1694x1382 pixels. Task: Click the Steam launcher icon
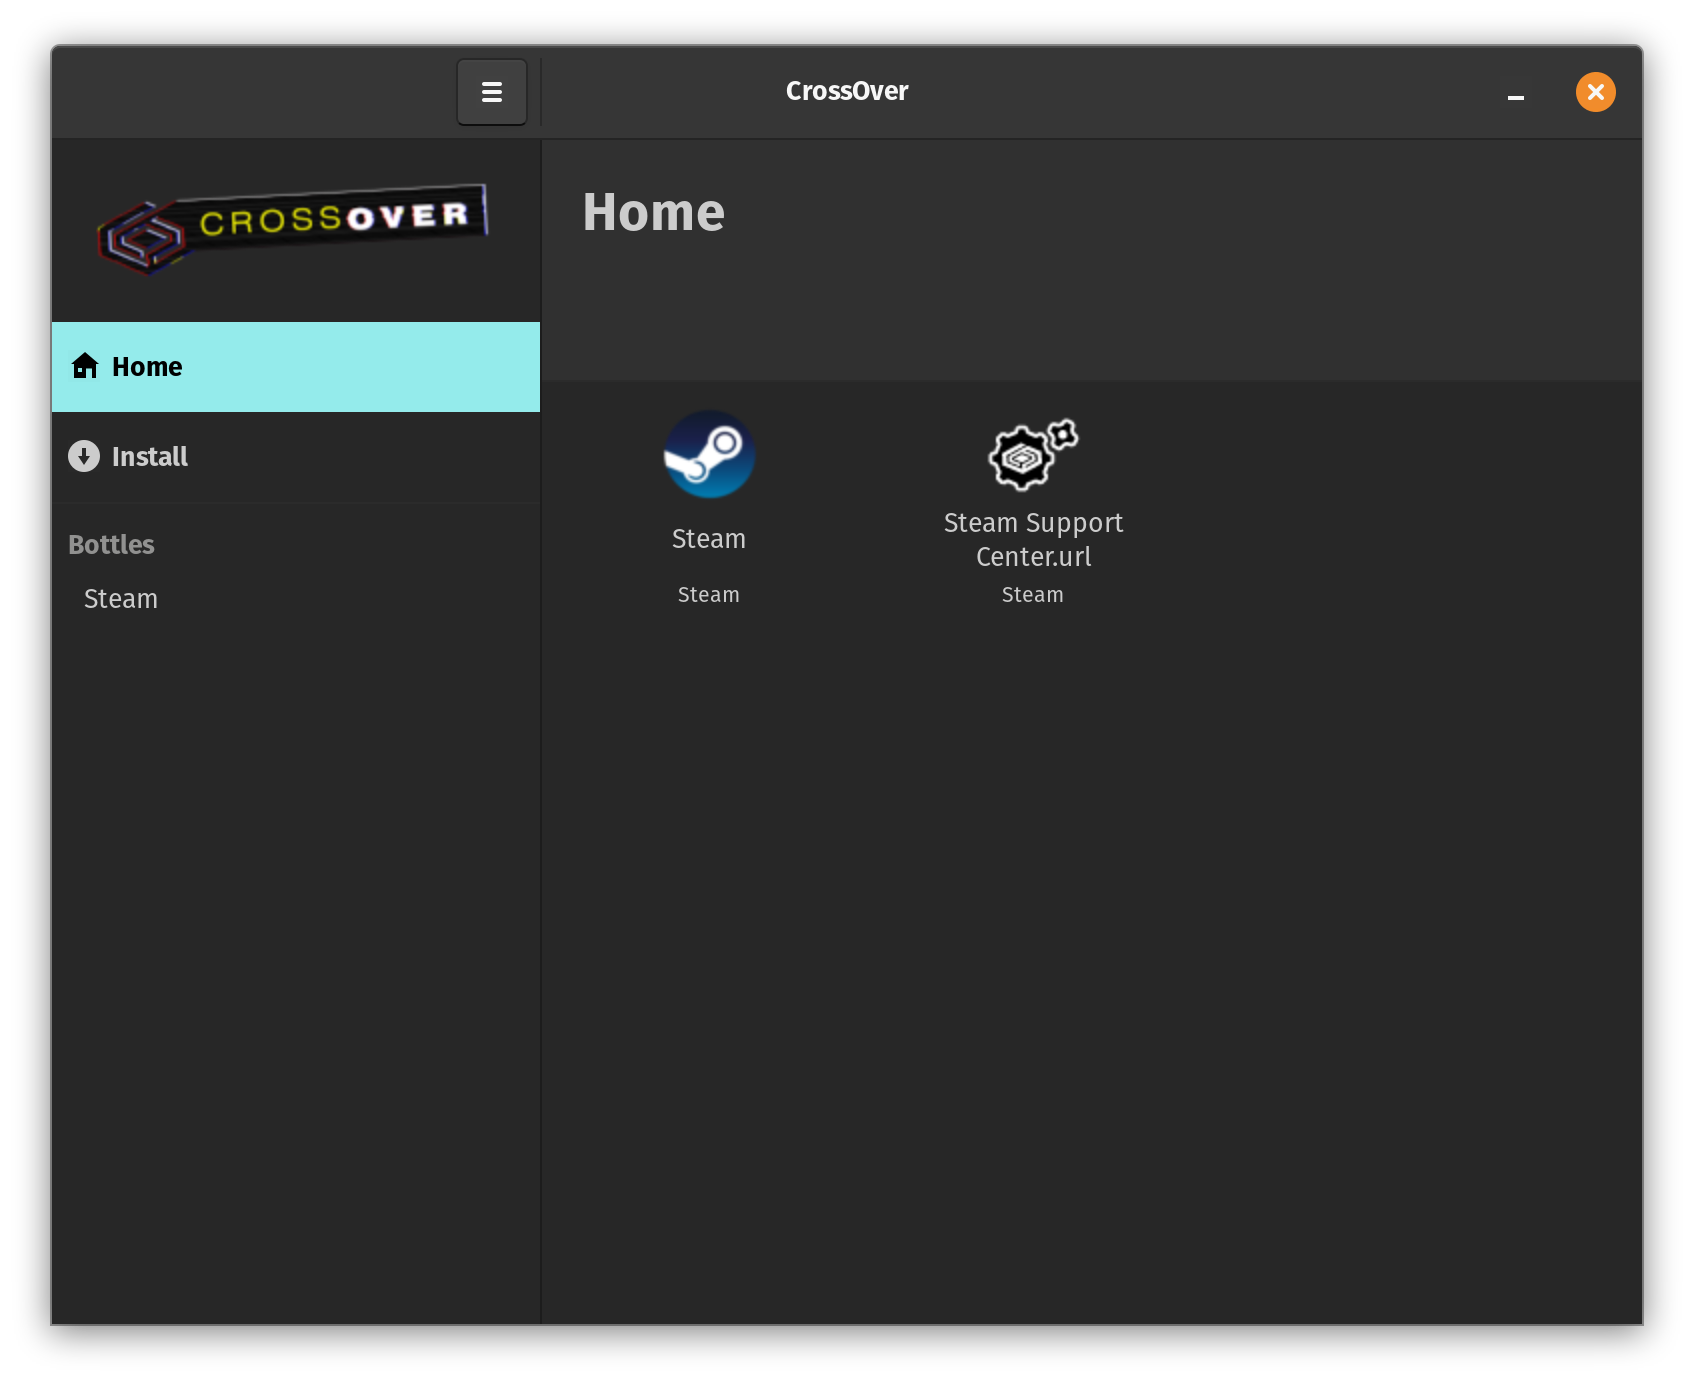click(709, 455)
